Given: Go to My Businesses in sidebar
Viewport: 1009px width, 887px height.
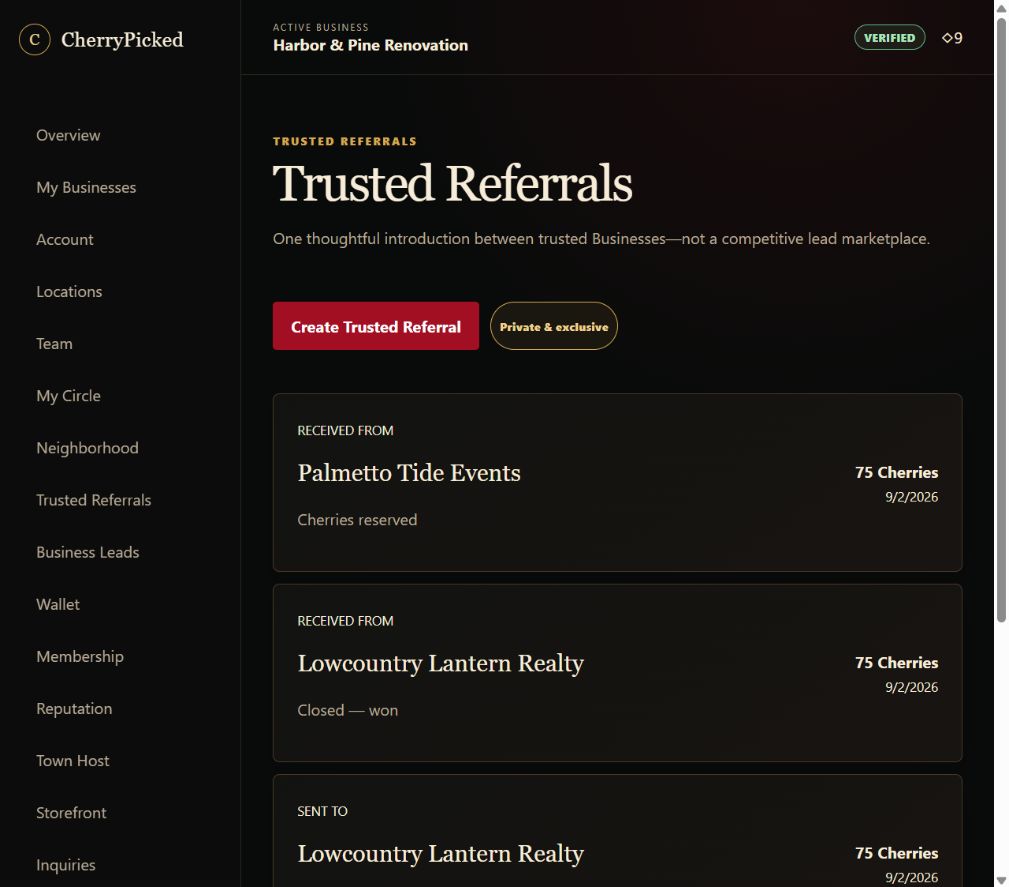Looking at the screenshot, I should (86, 187).
